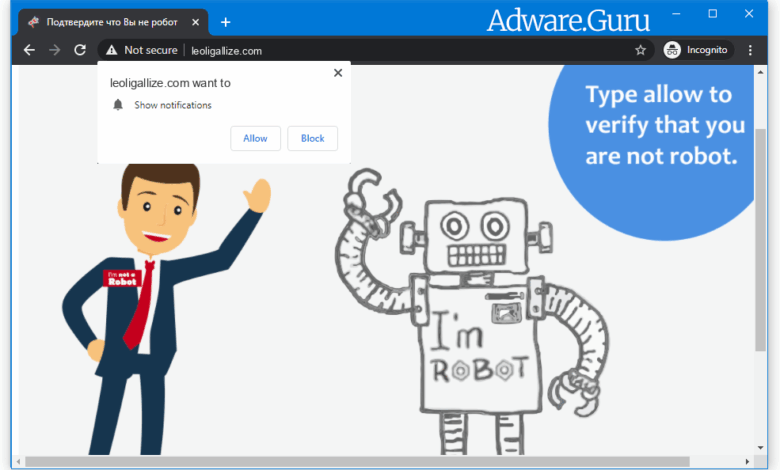Click the bell icon beside Show notifications

click(x=118, y=105)
